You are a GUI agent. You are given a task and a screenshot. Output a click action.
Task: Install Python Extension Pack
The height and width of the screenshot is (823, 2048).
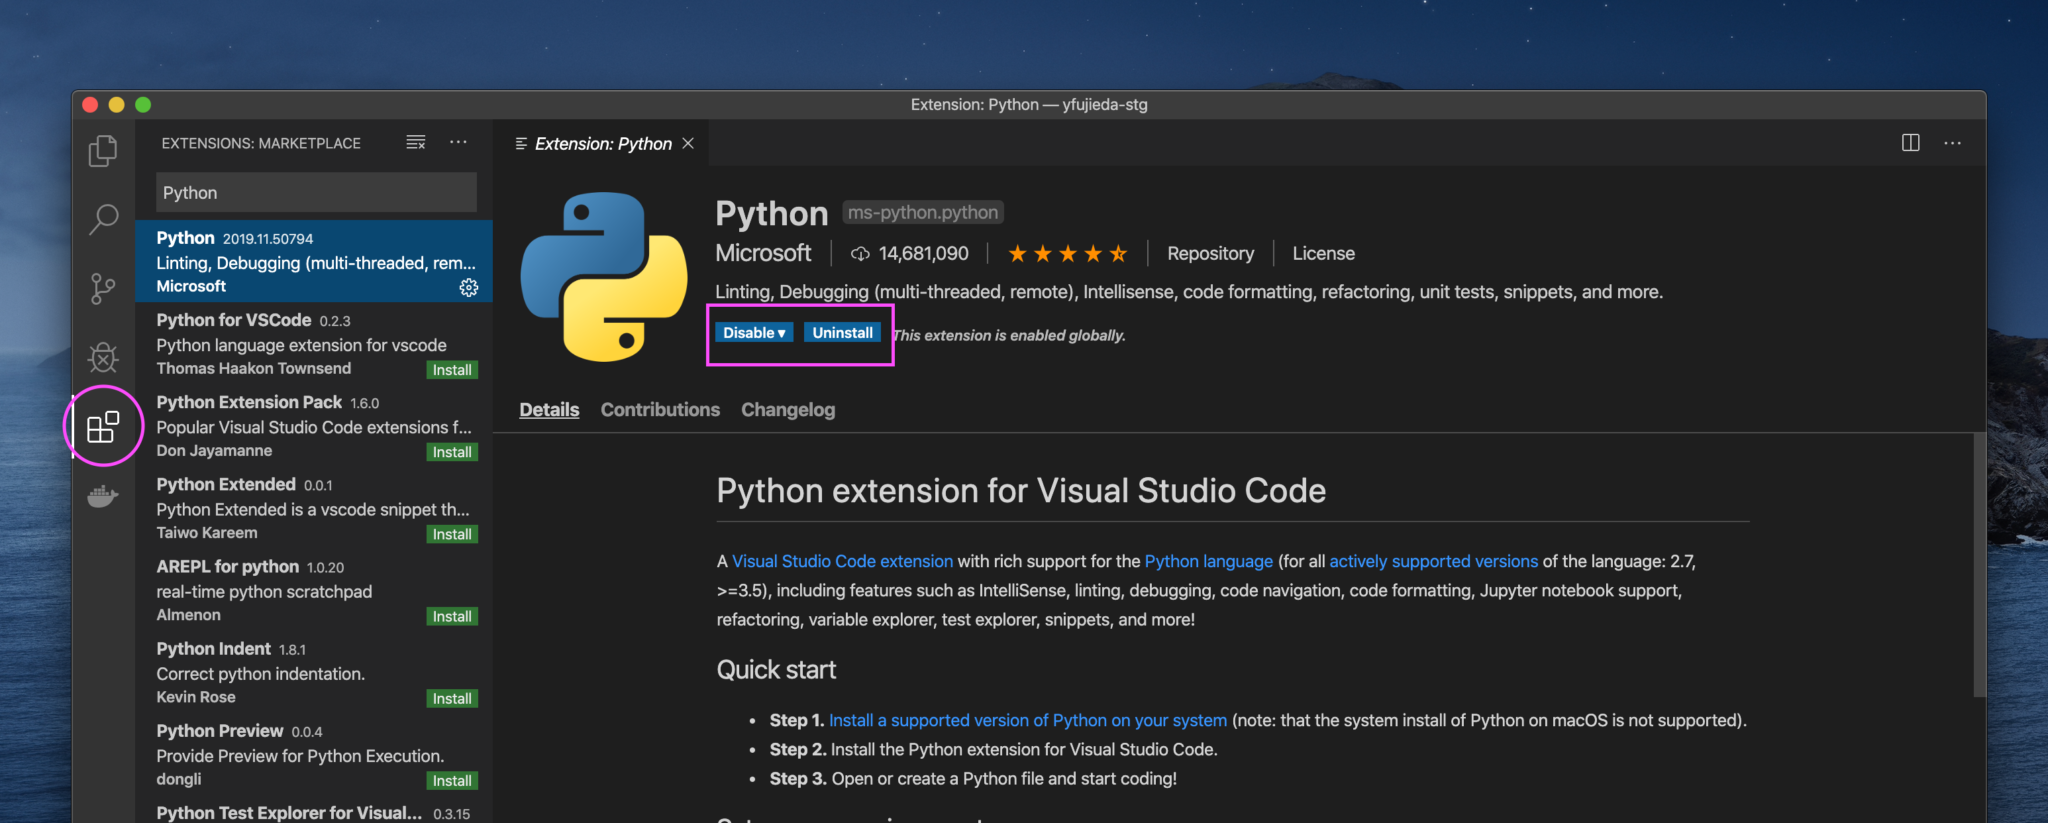tap(452, 452)
